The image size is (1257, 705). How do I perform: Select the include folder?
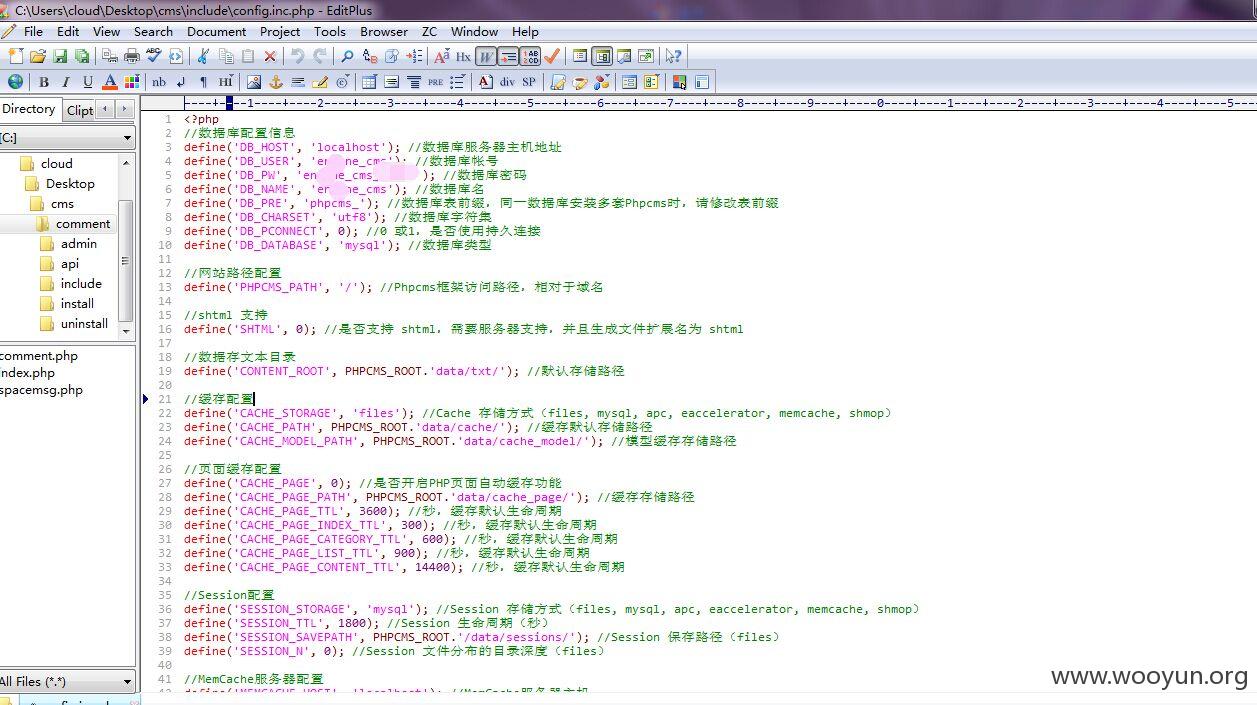[x=81, y=283]
